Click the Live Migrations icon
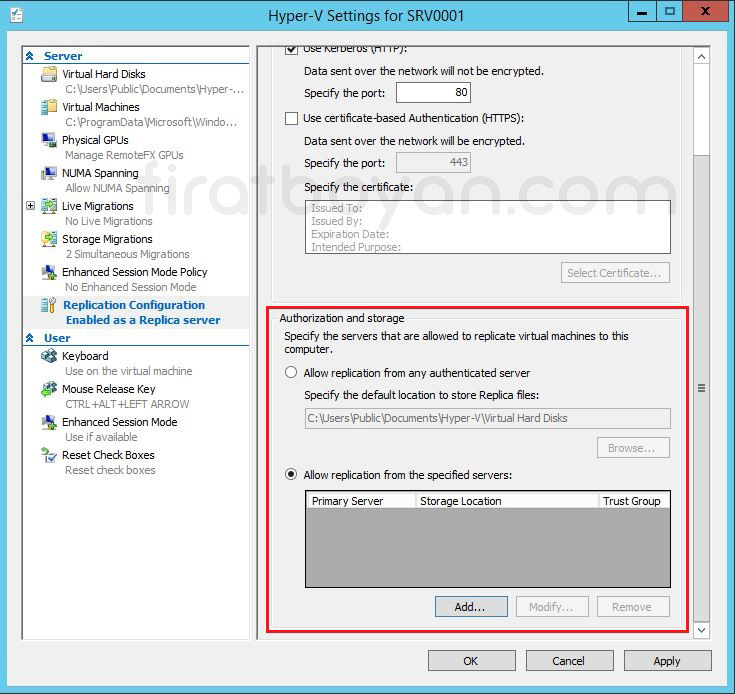Viewport: 735px width, 694px height. point(49,206)
